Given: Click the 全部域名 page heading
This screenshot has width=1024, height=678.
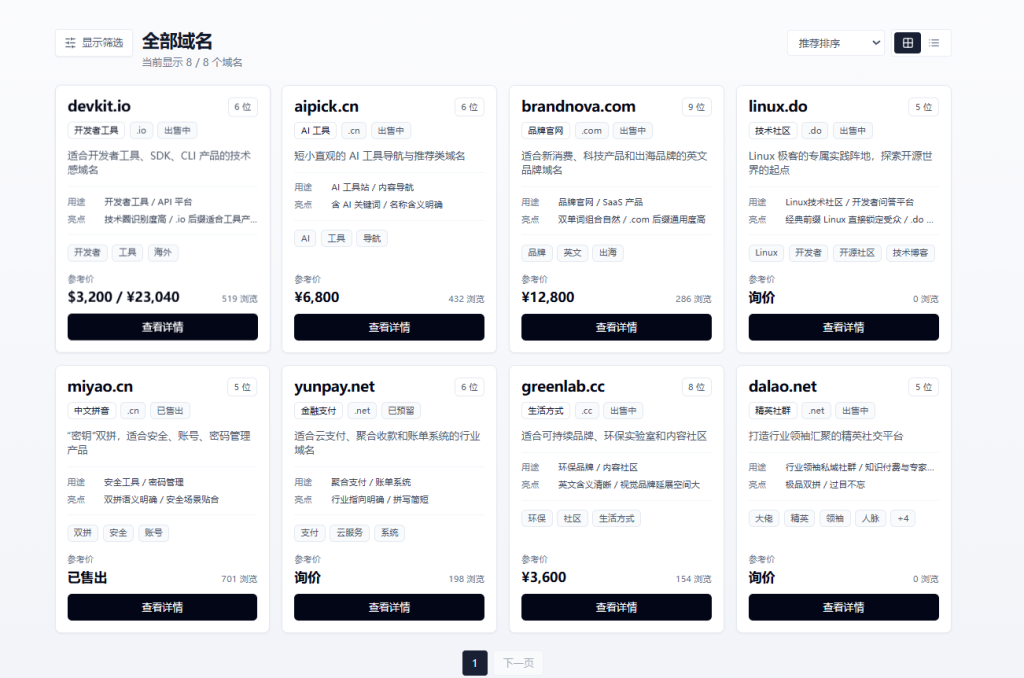Looking at the screenshot, I should coord(177,41).
